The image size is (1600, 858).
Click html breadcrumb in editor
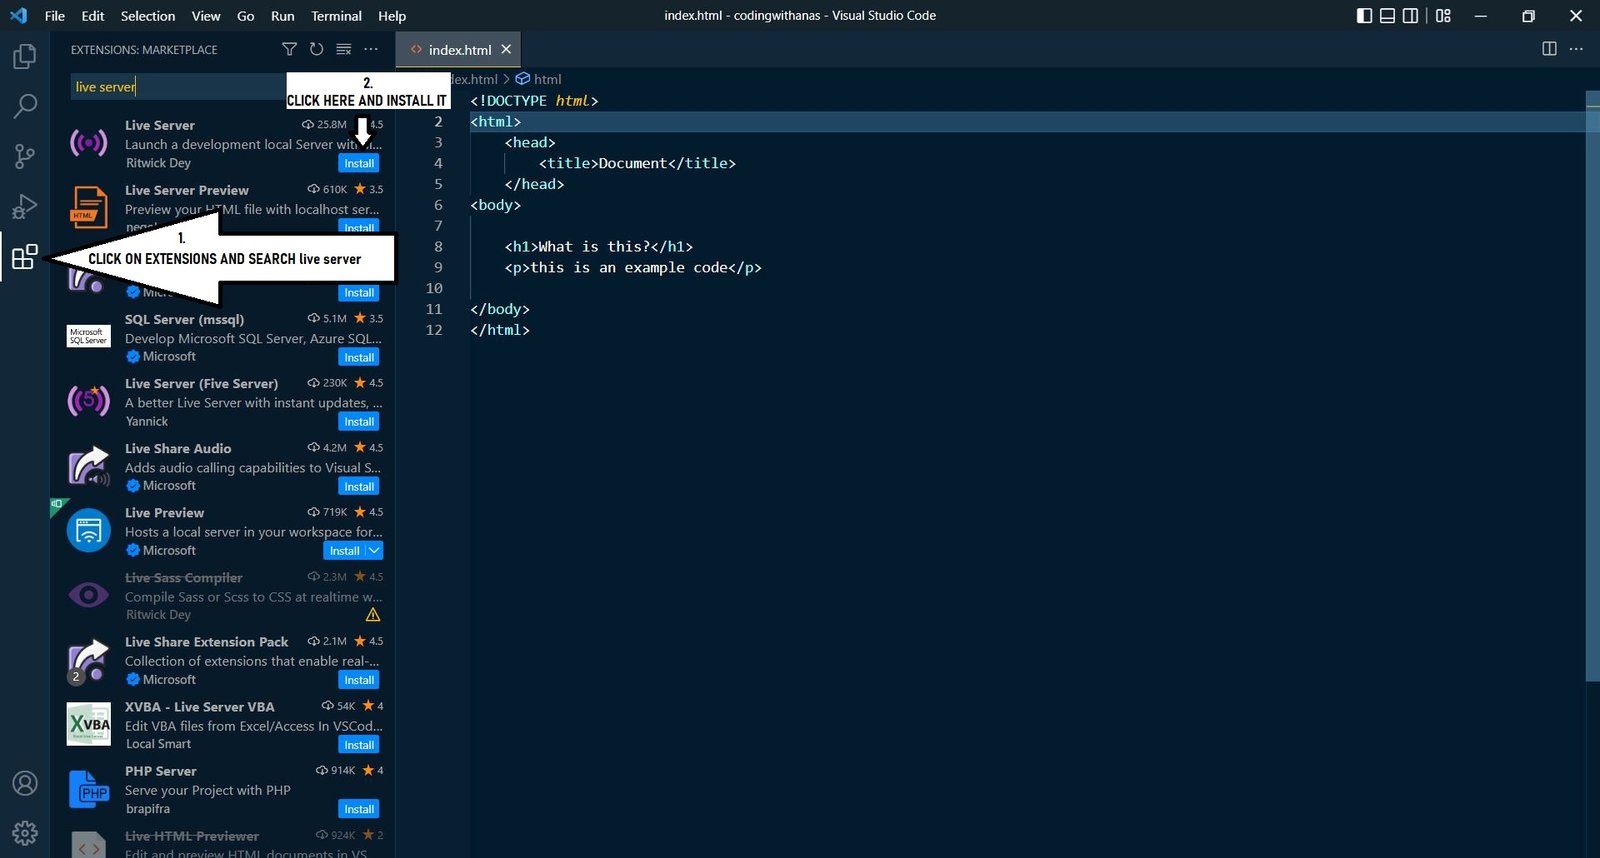click(547, 79)
